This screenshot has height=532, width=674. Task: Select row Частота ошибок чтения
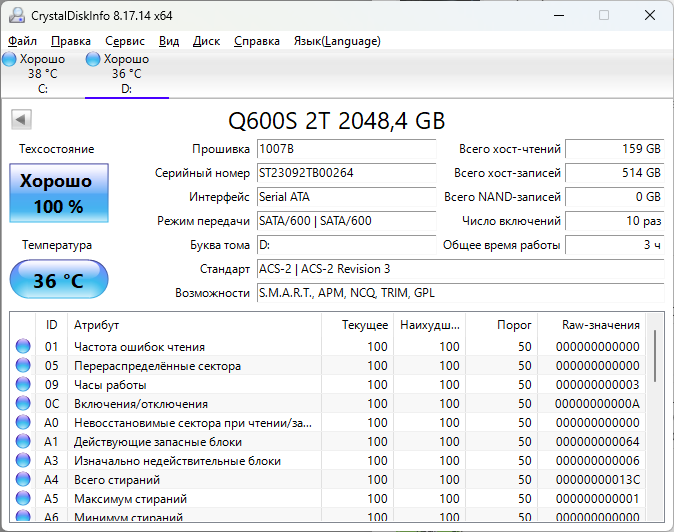click(328, 346)
